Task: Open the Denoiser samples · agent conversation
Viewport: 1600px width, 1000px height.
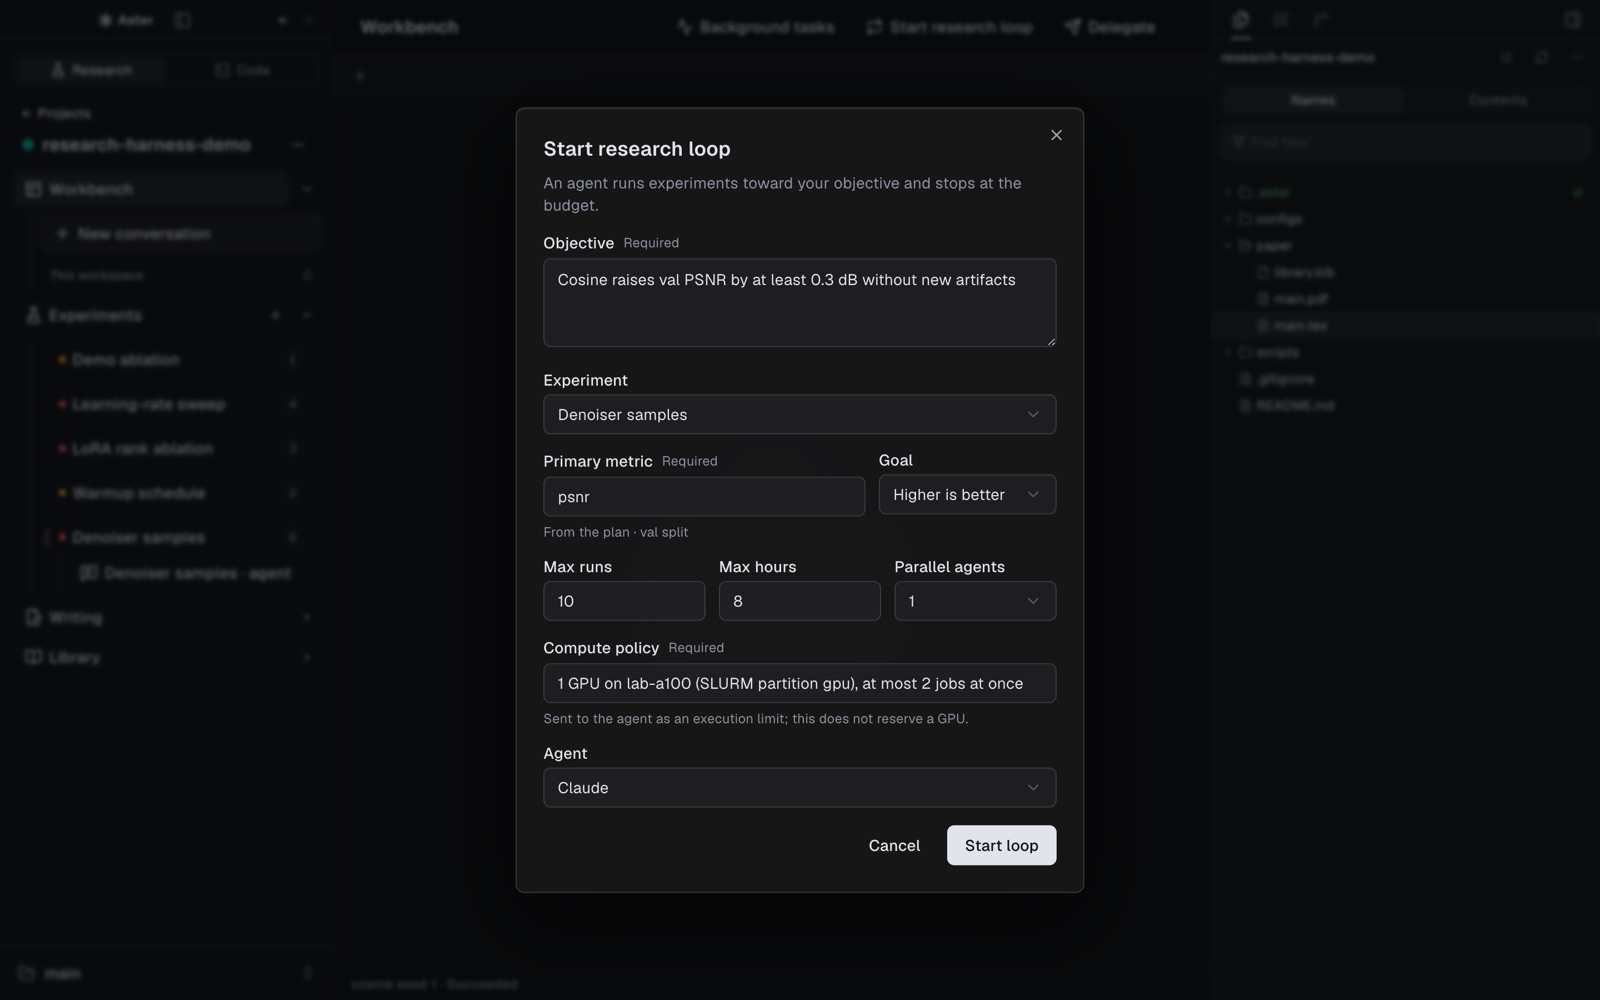Action: click(x=186, y=573)
